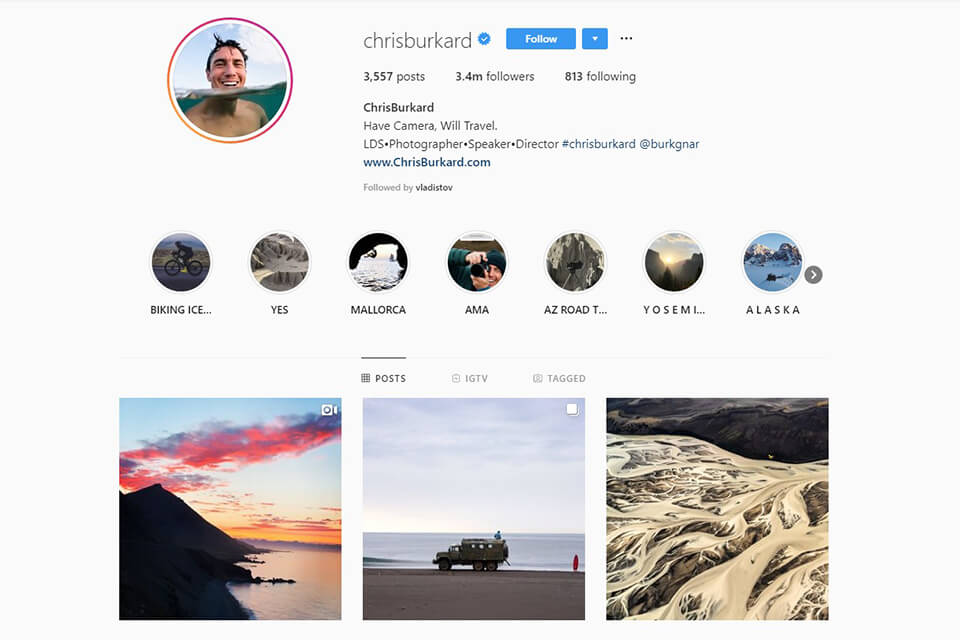The height and width of the screenshot is (640, 960).
Task: View the YOSEMI... story highlight
Action: tap(674, 263)
